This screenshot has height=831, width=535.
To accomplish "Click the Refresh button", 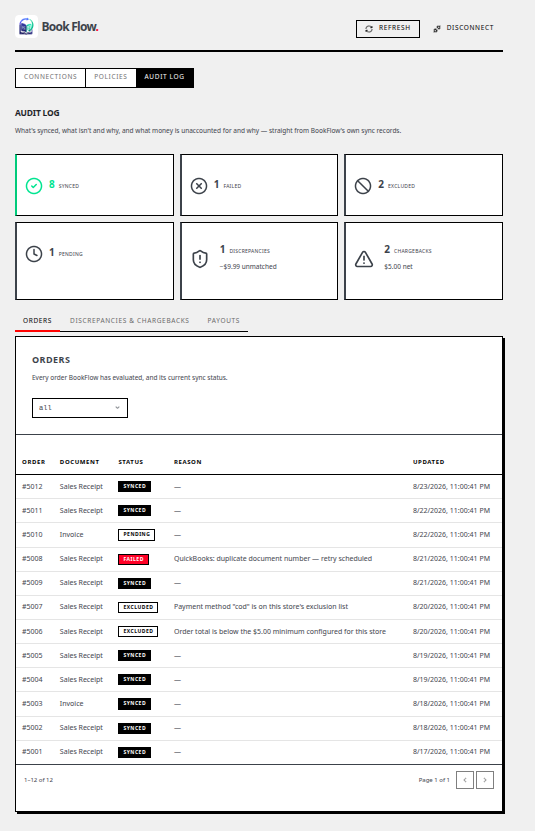I will pos(388,29).
